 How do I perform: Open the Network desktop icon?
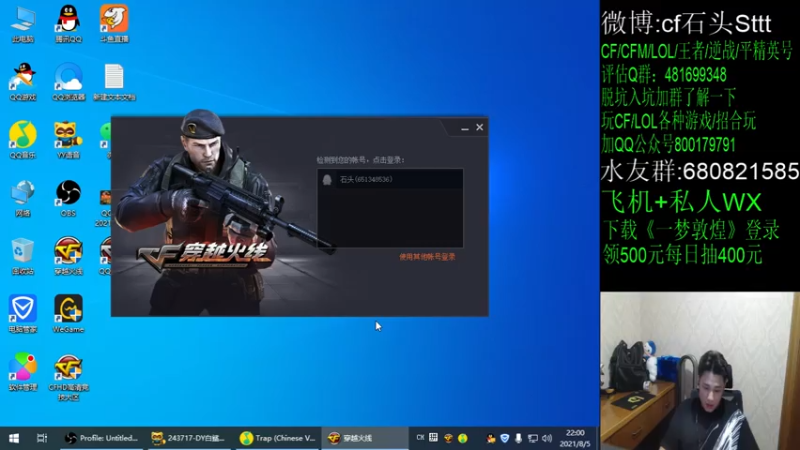23,198
